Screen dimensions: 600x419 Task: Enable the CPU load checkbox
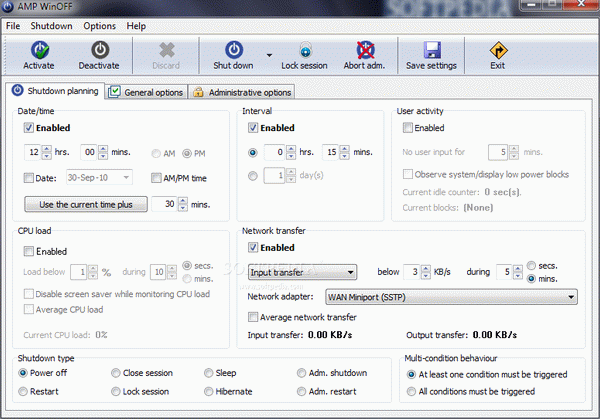point(29,251)
